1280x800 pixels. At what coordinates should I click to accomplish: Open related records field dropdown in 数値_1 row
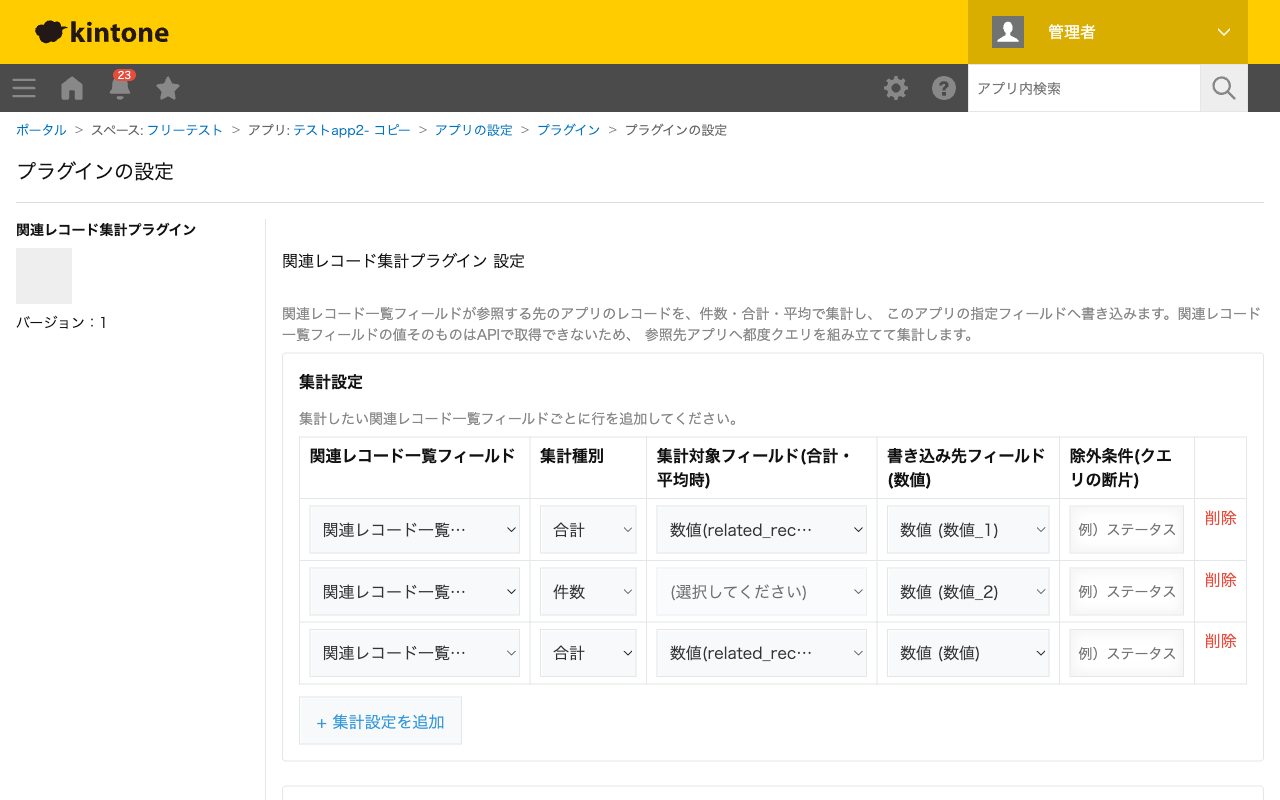tap(415, 530)
